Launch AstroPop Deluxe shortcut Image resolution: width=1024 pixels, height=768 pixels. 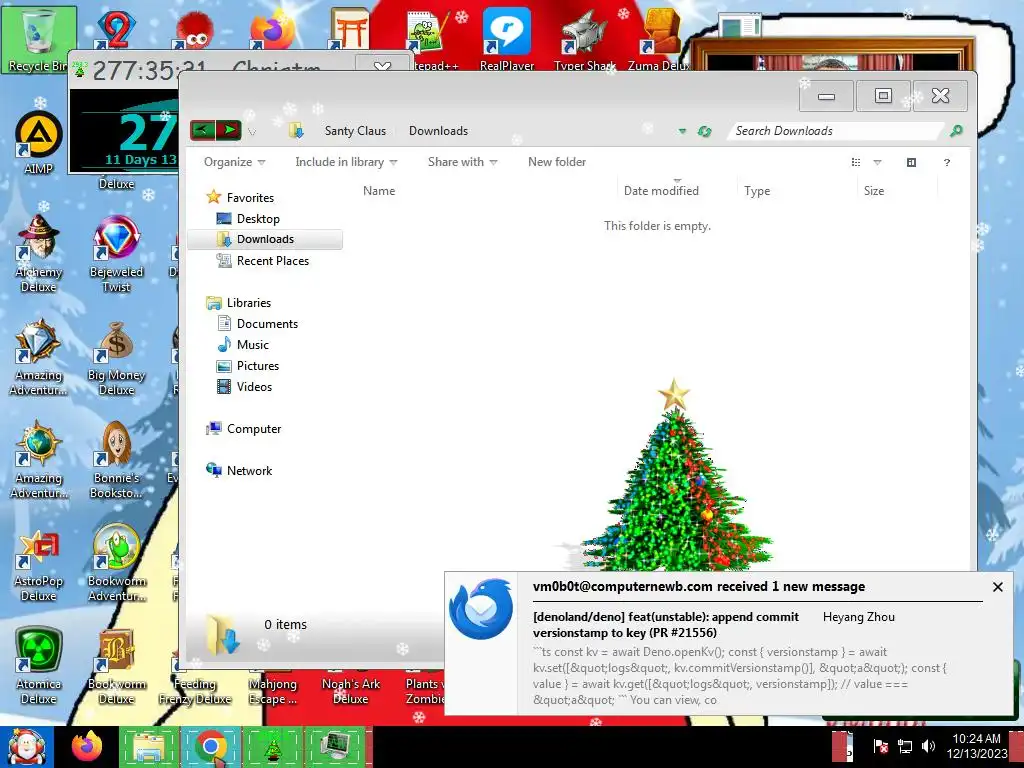point(39,564)
